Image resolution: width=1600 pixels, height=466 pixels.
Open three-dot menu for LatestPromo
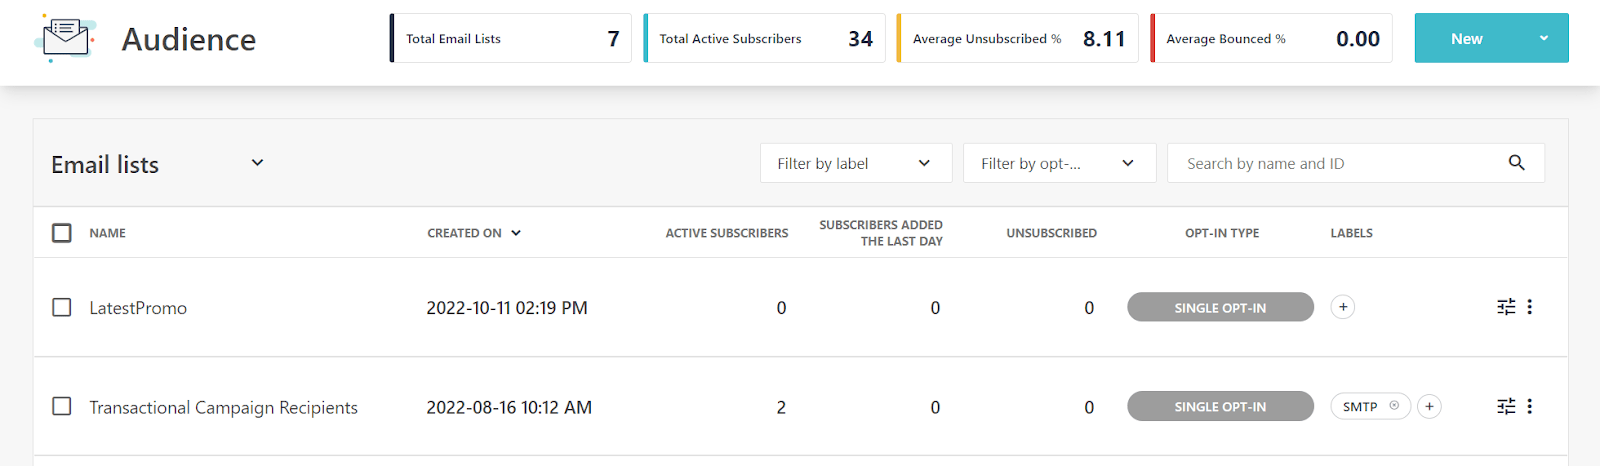click(x=1530, y=307)
